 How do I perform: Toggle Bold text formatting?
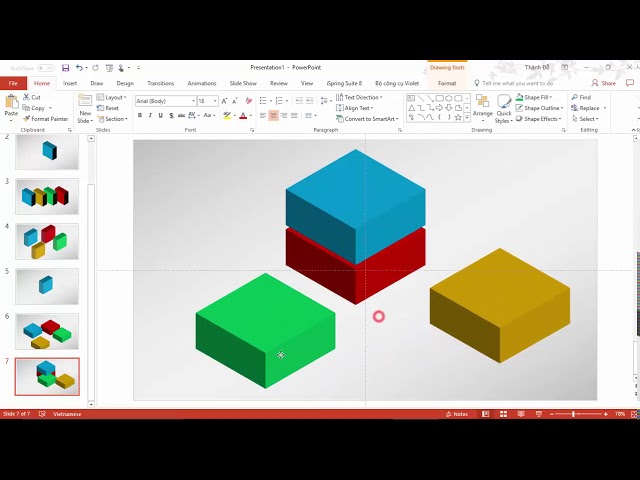140,116
